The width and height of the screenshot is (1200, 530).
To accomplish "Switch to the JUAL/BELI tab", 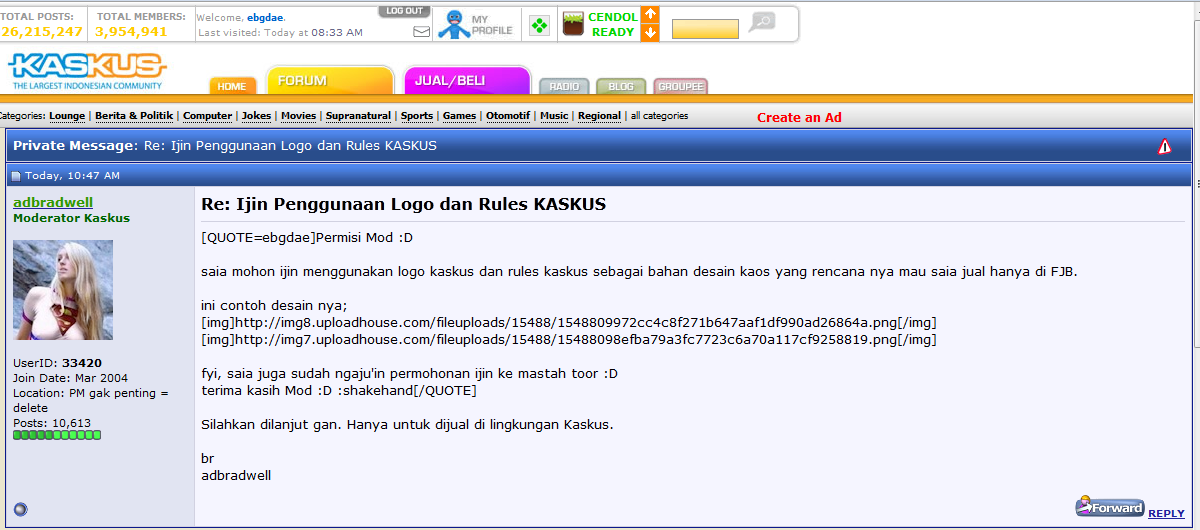I will [467, 80].
